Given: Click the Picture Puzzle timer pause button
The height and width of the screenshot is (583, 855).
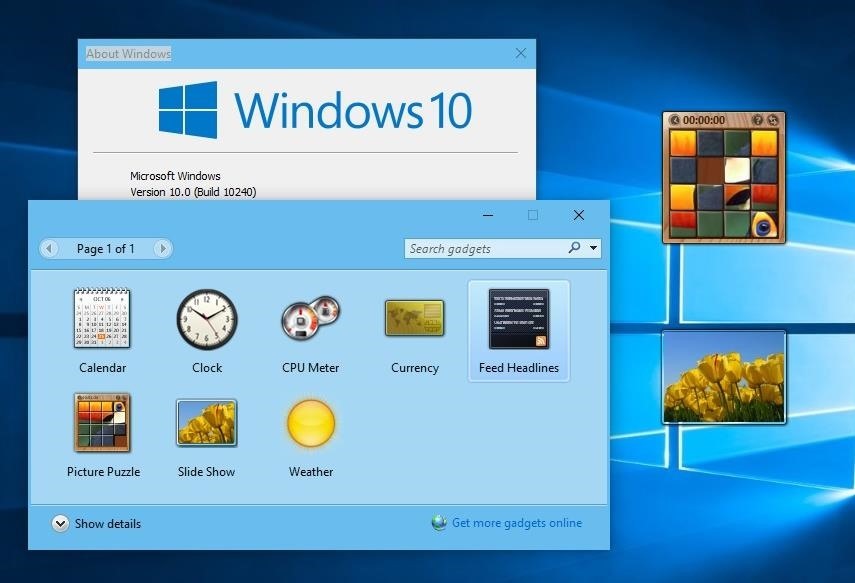Looking at the screenshot, I should coord(675,120).
